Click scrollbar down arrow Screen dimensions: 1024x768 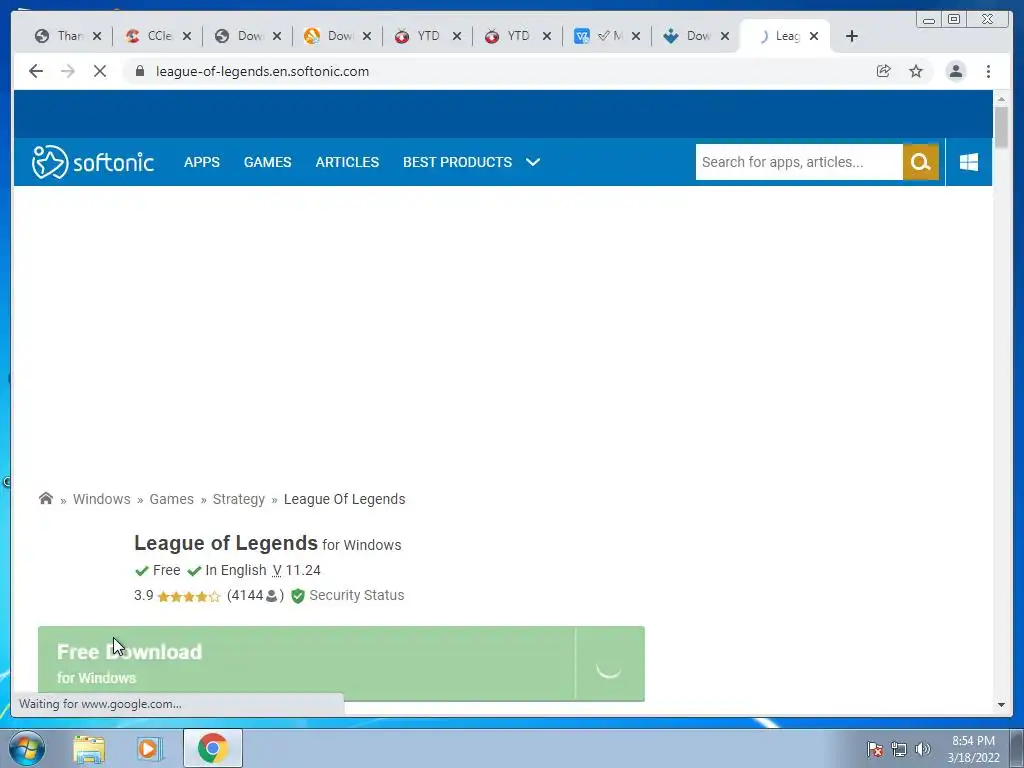[x=1001, y=705]
